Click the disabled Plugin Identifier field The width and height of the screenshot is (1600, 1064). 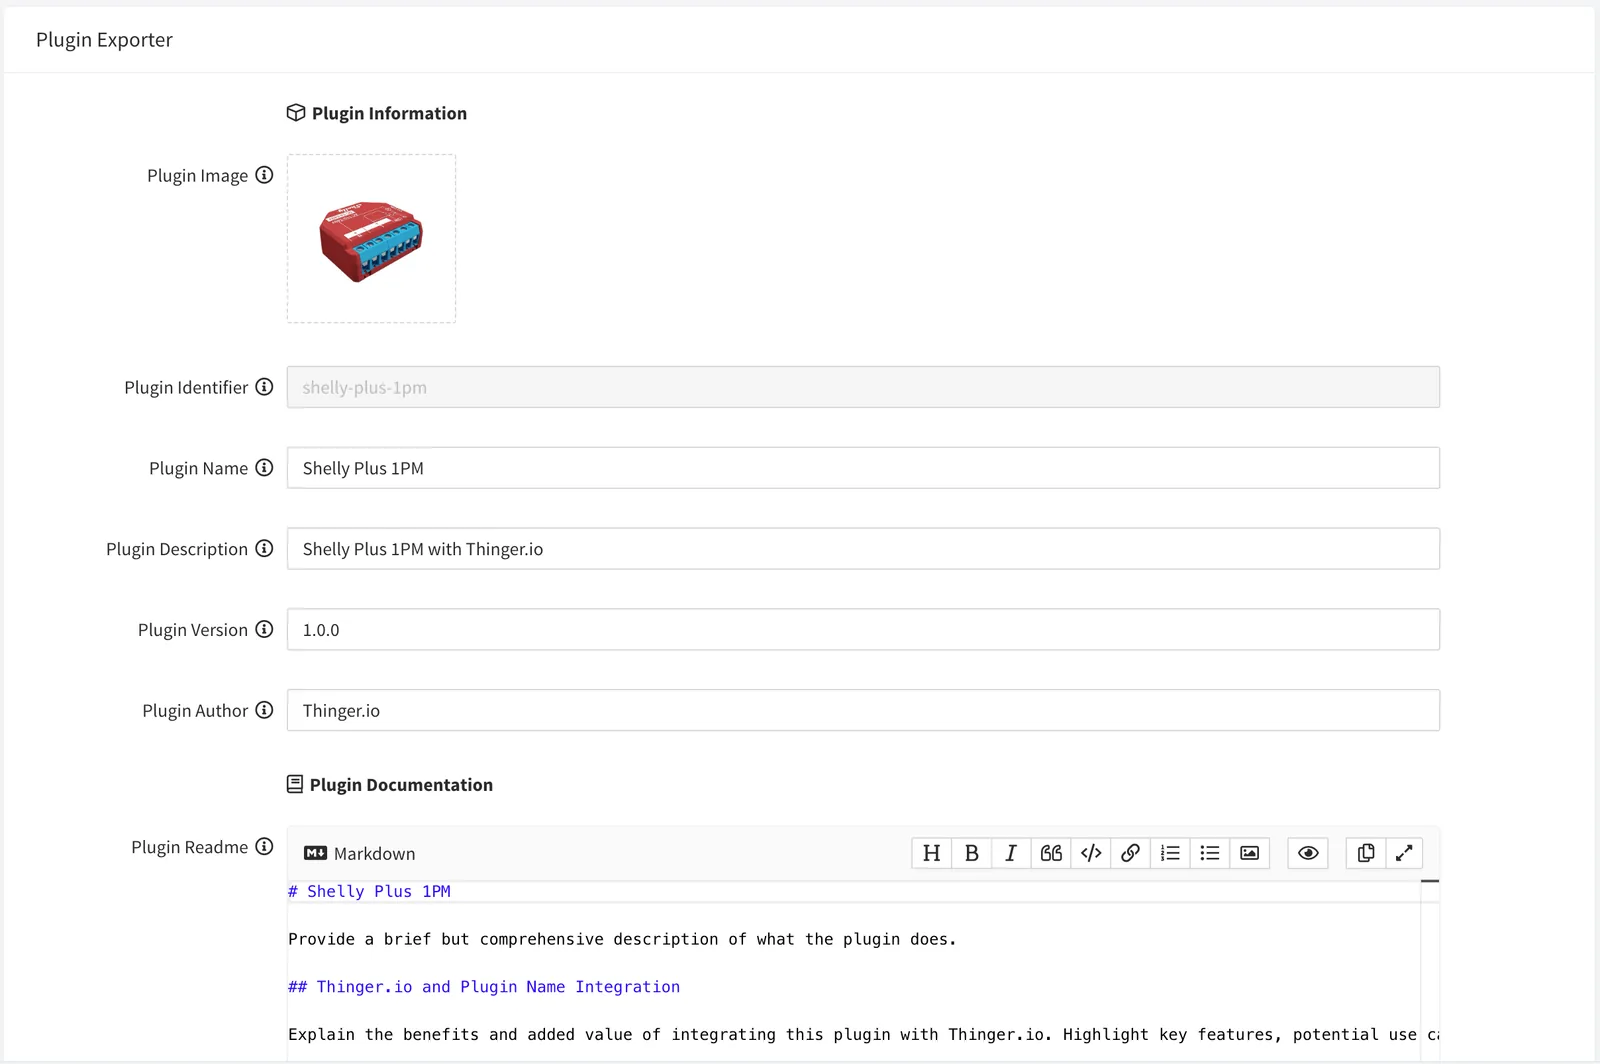click(x=863, y=387)
